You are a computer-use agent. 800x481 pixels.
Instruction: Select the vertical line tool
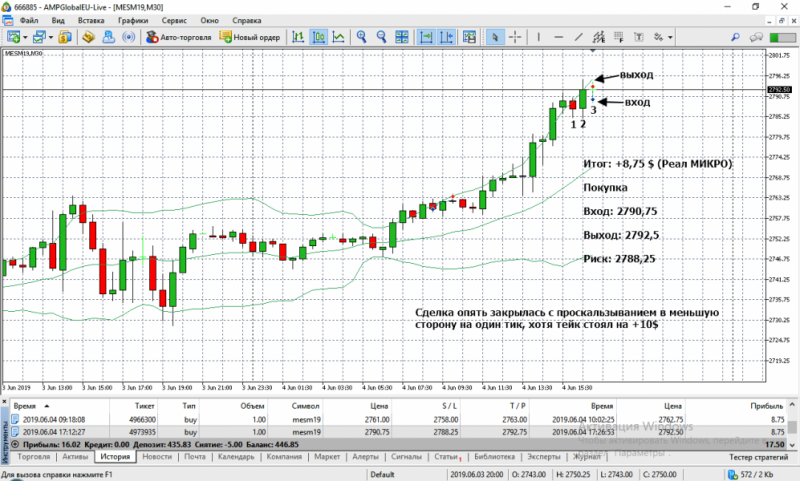click(x=539, y=37)
